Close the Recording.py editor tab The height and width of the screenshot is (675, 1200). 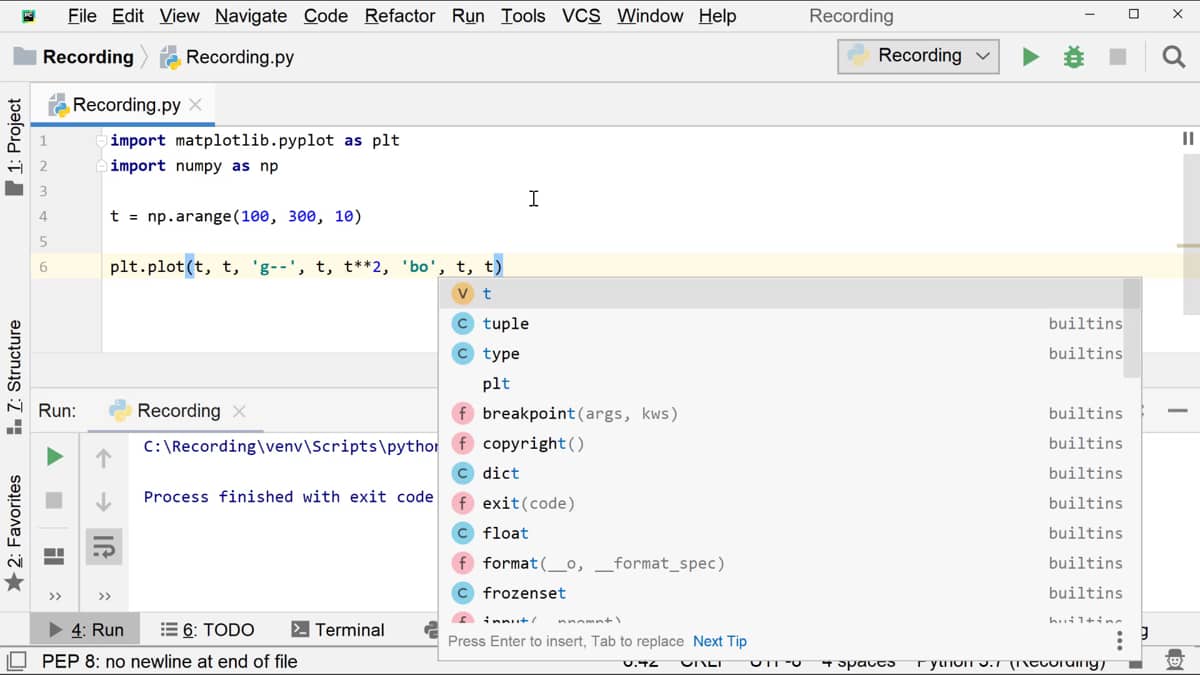pos(195,105)
